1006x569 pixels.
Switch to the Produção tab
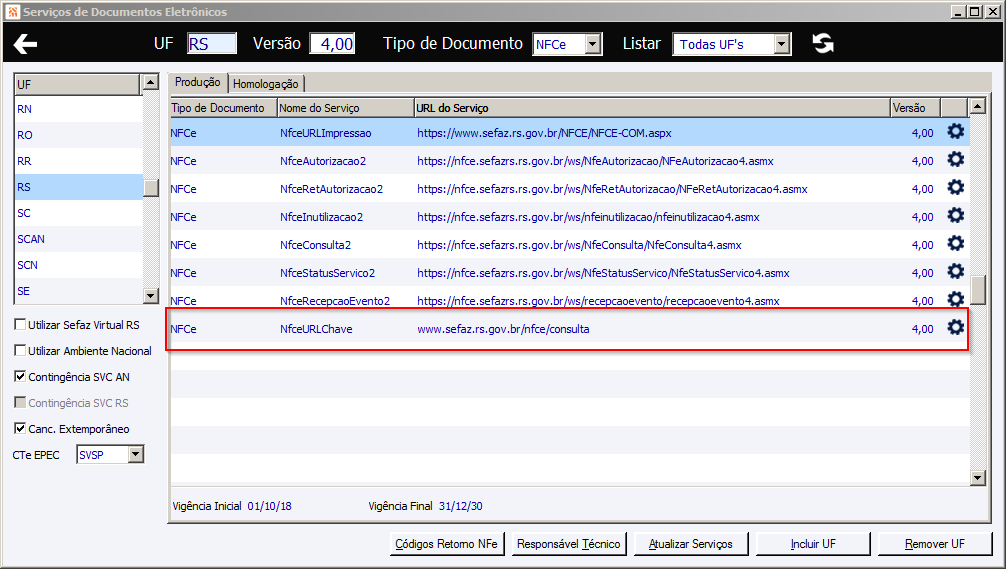tap(198, 82)
